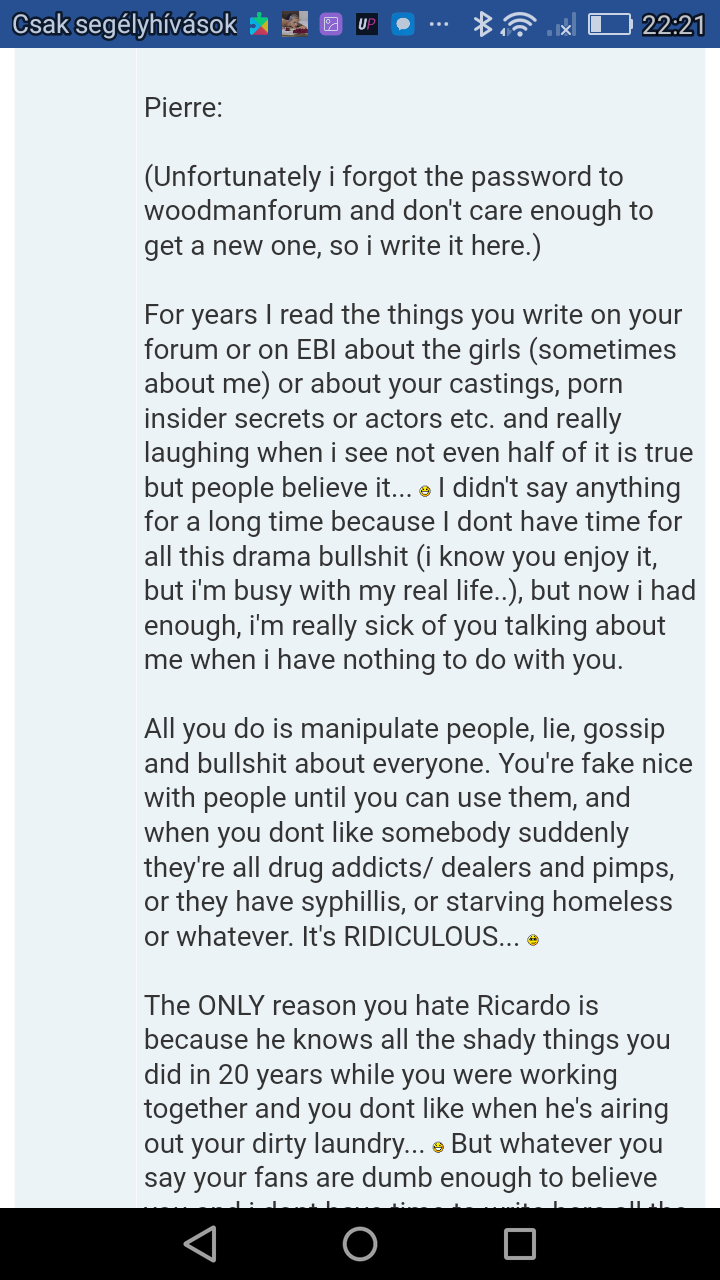Tap the smiley emoji after 'people believe it...'
The image size is (720, 1280).
point(425,492)
